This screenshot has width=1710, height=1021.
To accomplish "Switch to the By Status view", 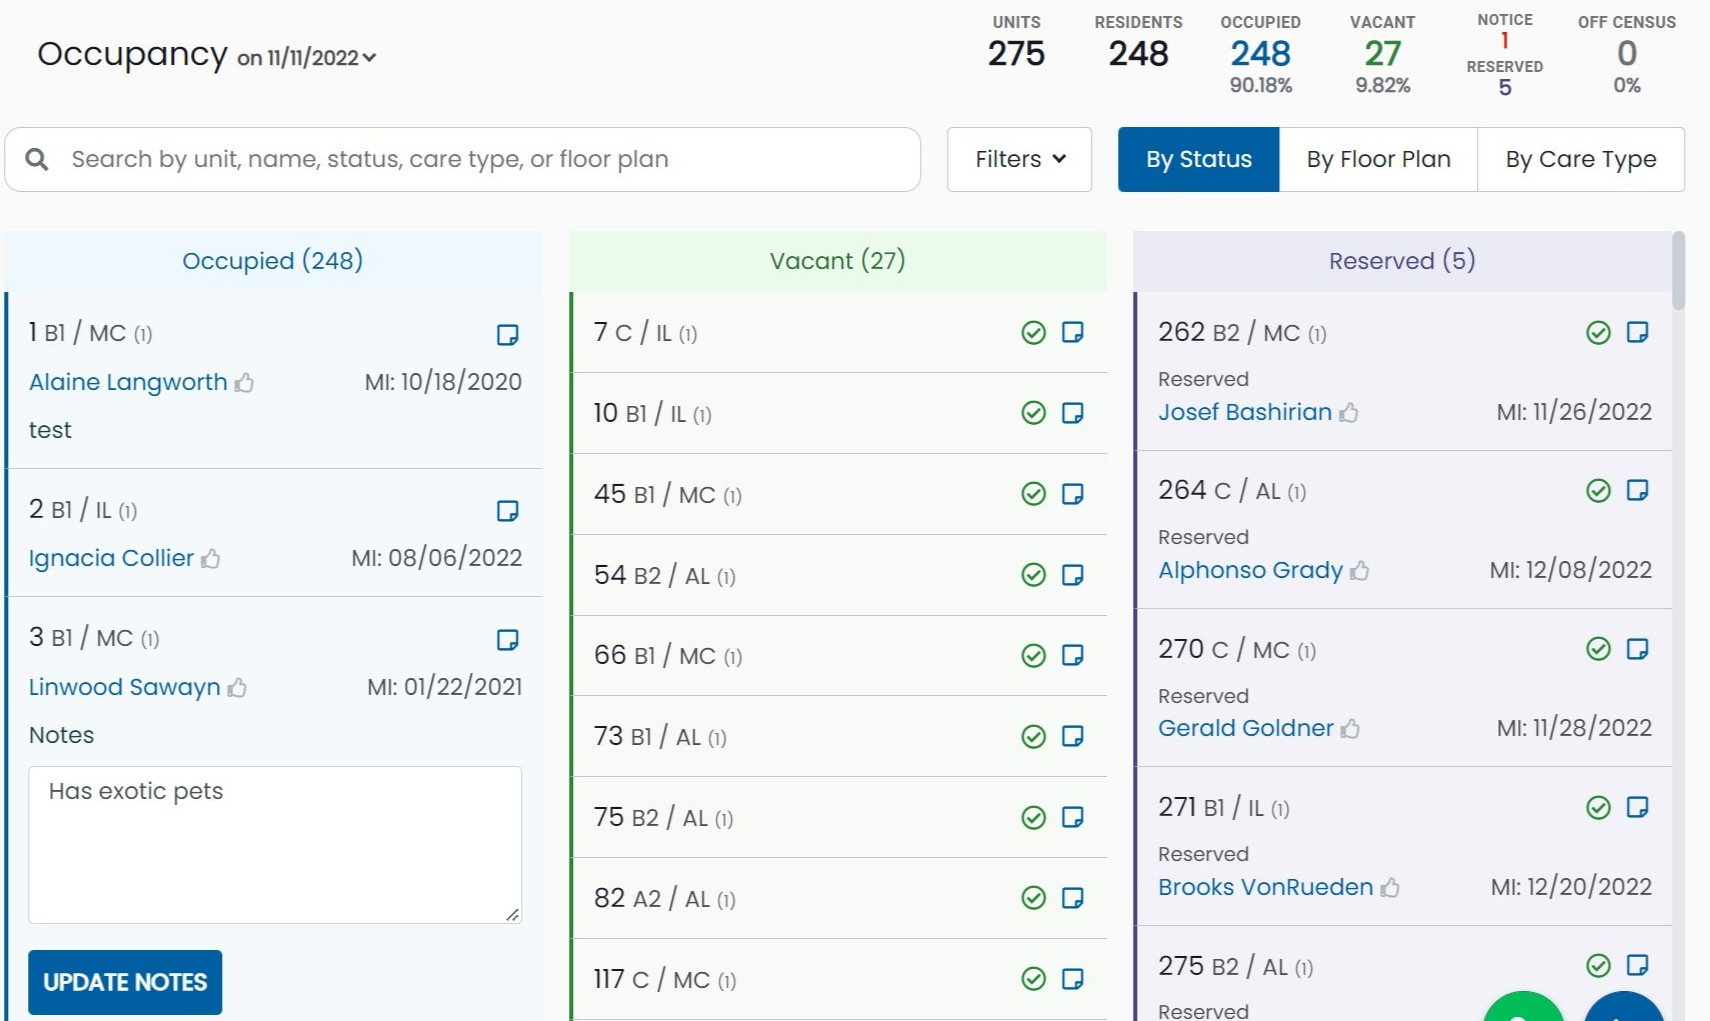I will pyautogui.click(x=1199, y=159).
